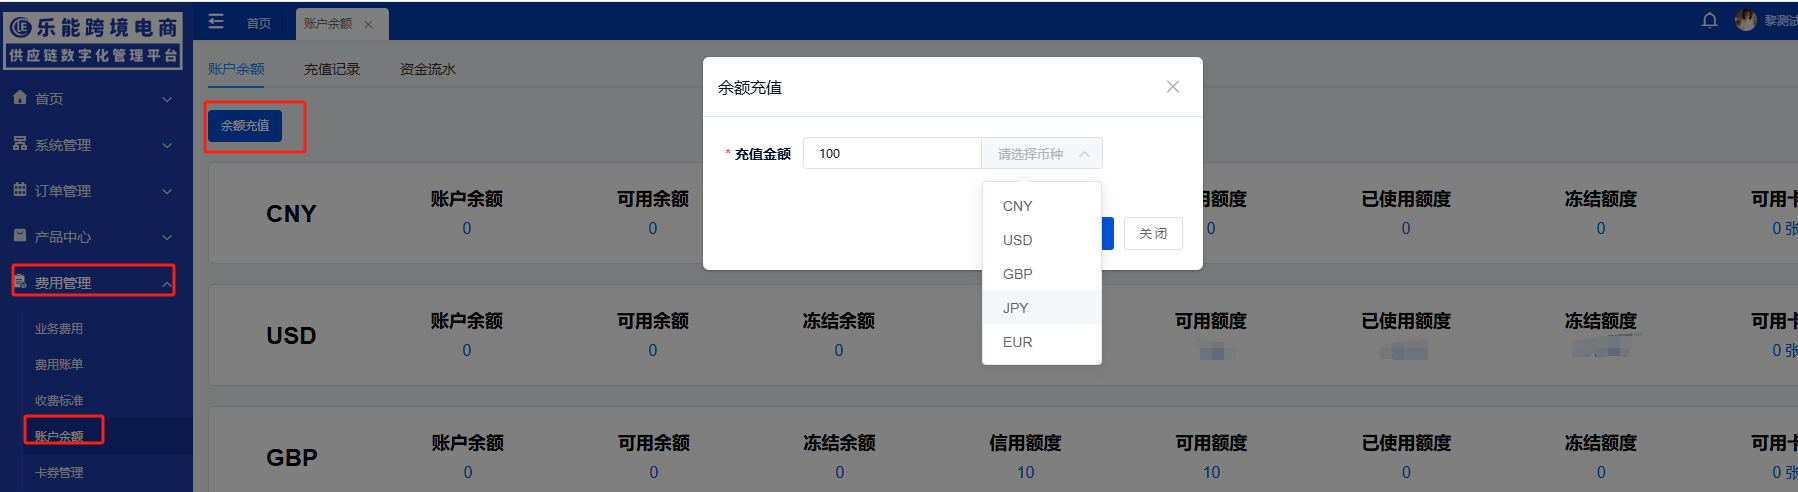Choose EUR from the currency list
The image size is (1798, 492).
point(1042,342)
